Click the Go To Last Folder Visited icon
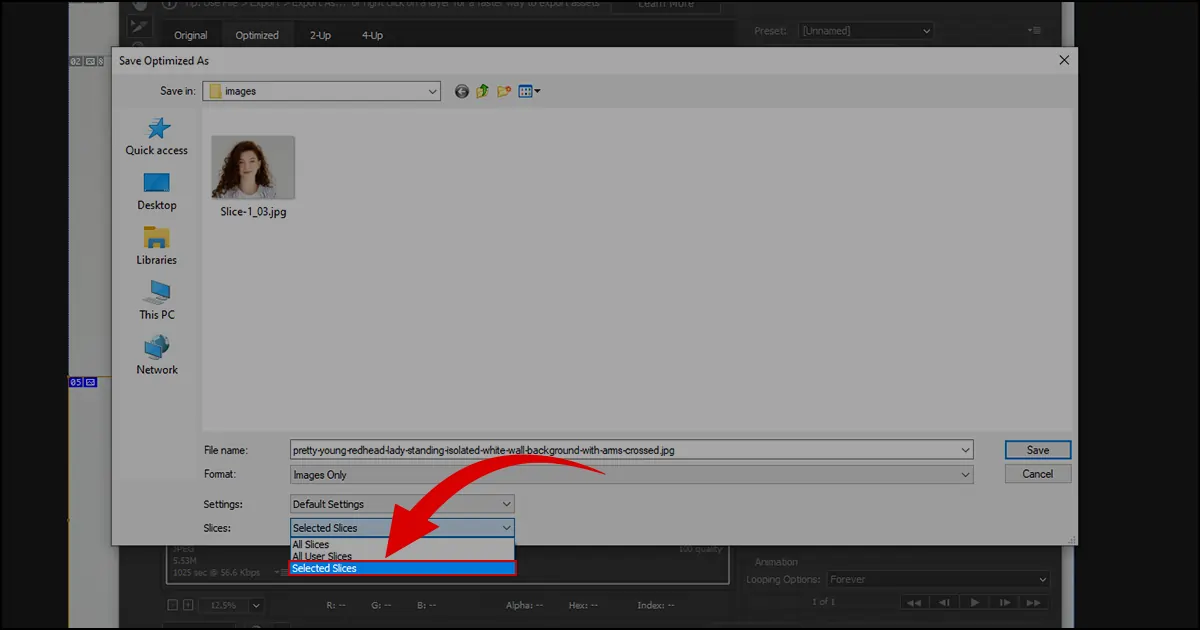The image size is (1200, 630). 461,91
